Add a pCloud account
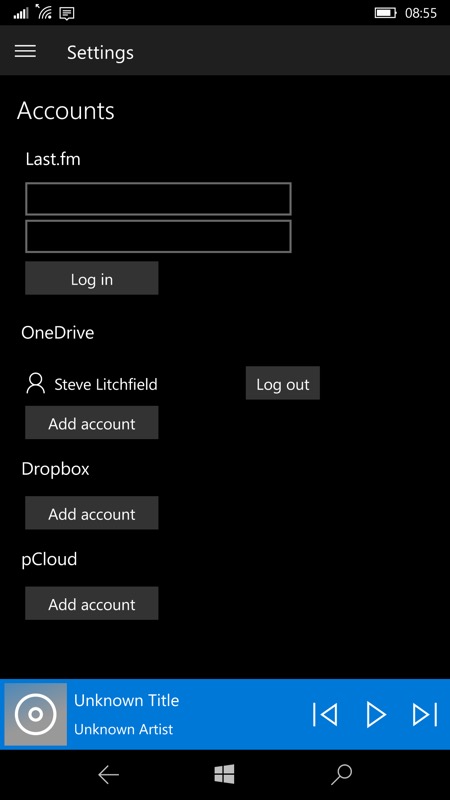Viewport: 450px width, 800px height. coord(92,604)
